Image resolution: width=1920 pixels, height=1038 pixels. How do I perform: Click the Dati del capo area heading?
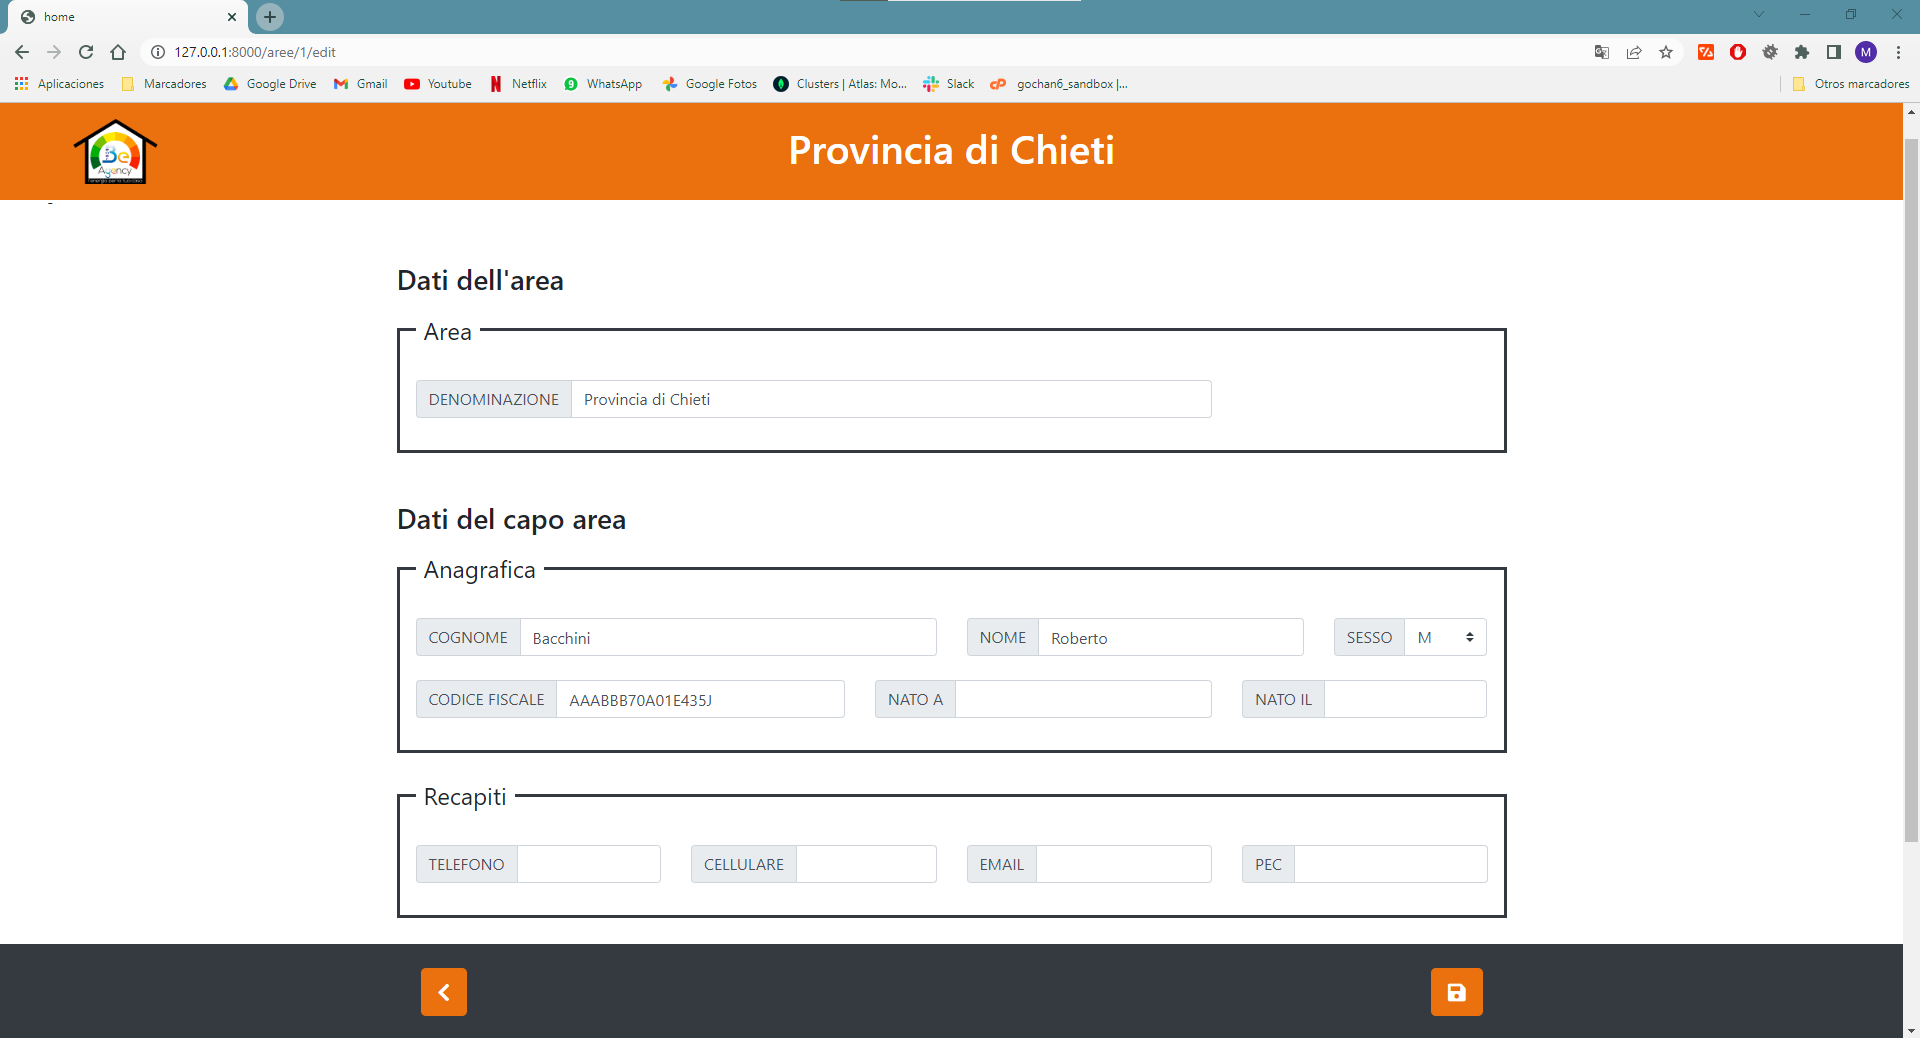point(511,519)
